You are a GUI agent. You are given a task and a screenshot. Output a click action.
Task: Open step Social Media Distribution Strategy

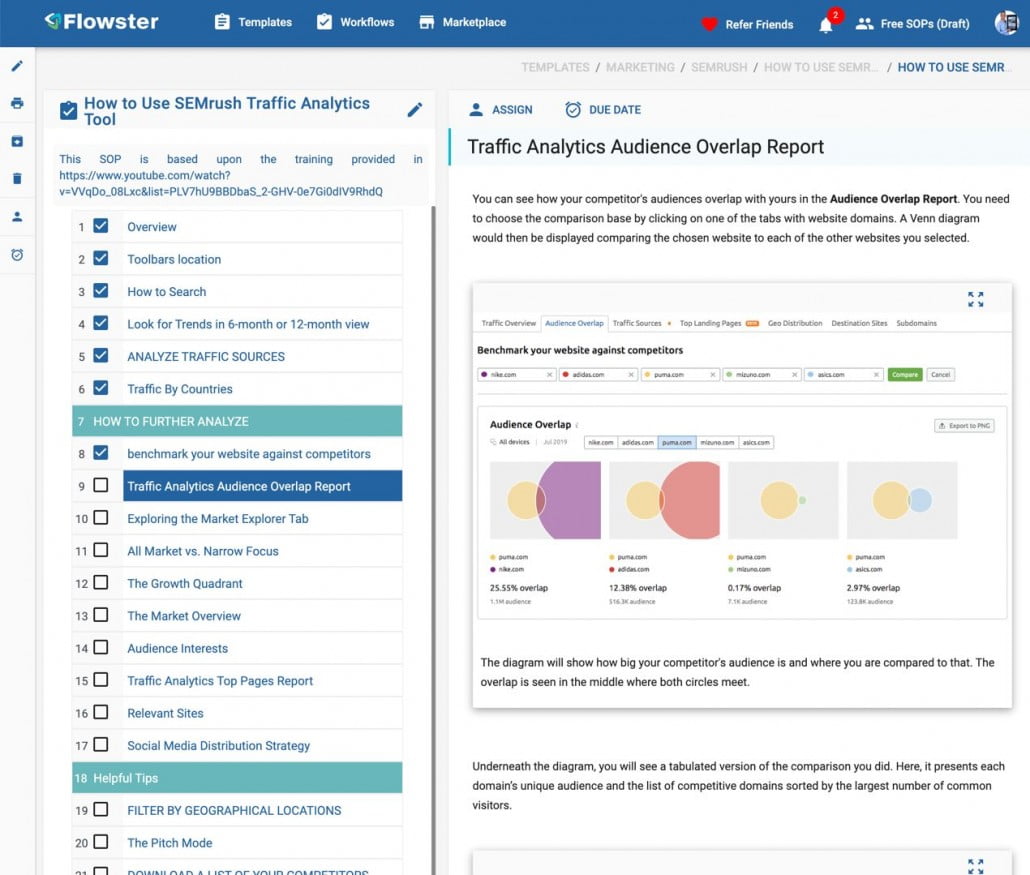(x=219, y=746)
